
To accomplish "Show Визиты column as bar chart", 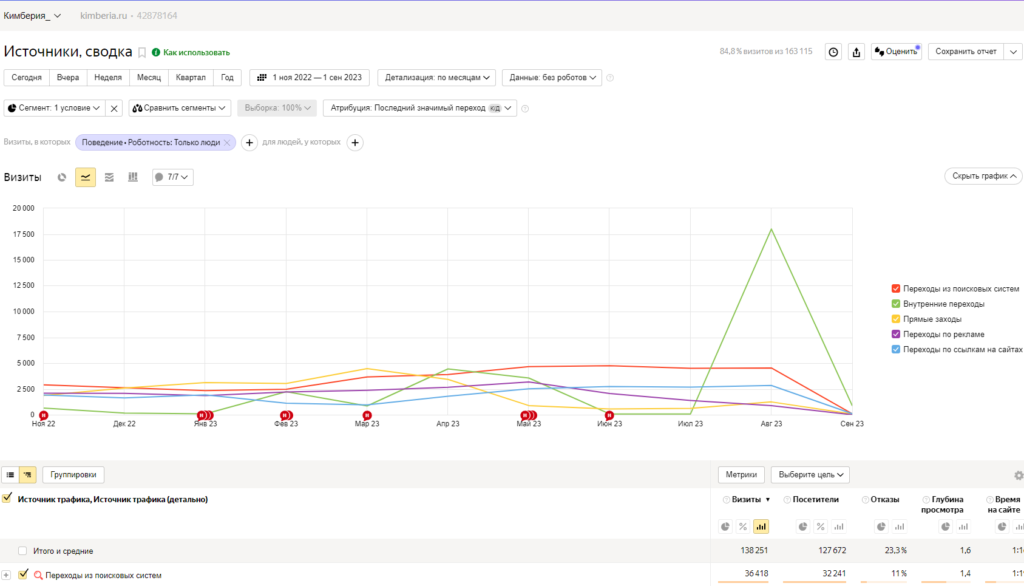I will [x=761, y=527].
